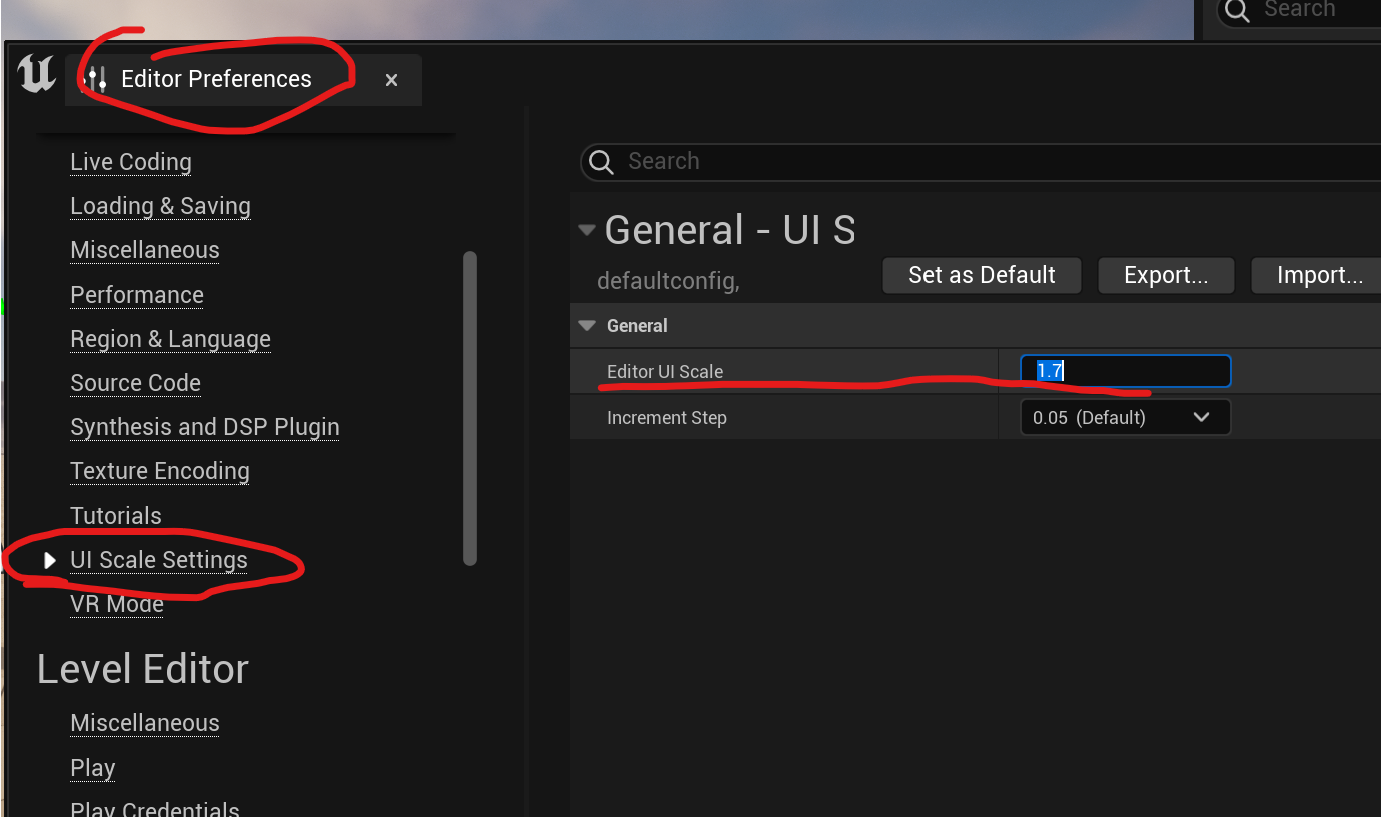This screenshot has height=817, width=1381.
Task: Go to Region & Language settings
Action: 170,339
